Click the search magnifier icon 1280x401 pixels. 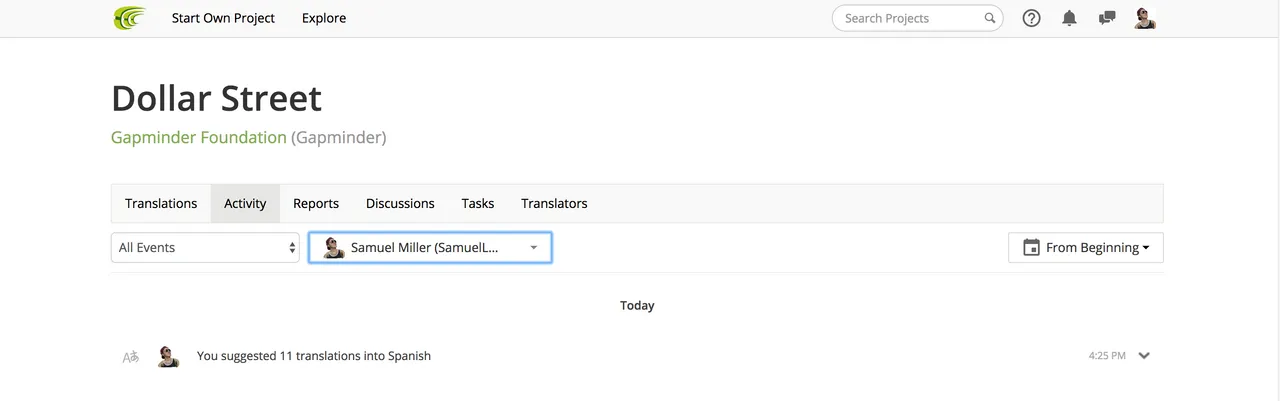[x=990, y=18]
